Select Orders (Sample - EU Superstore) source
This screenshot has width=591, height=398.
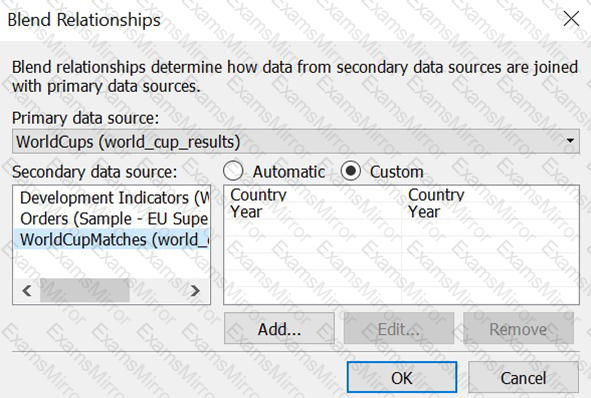point(112,219)
